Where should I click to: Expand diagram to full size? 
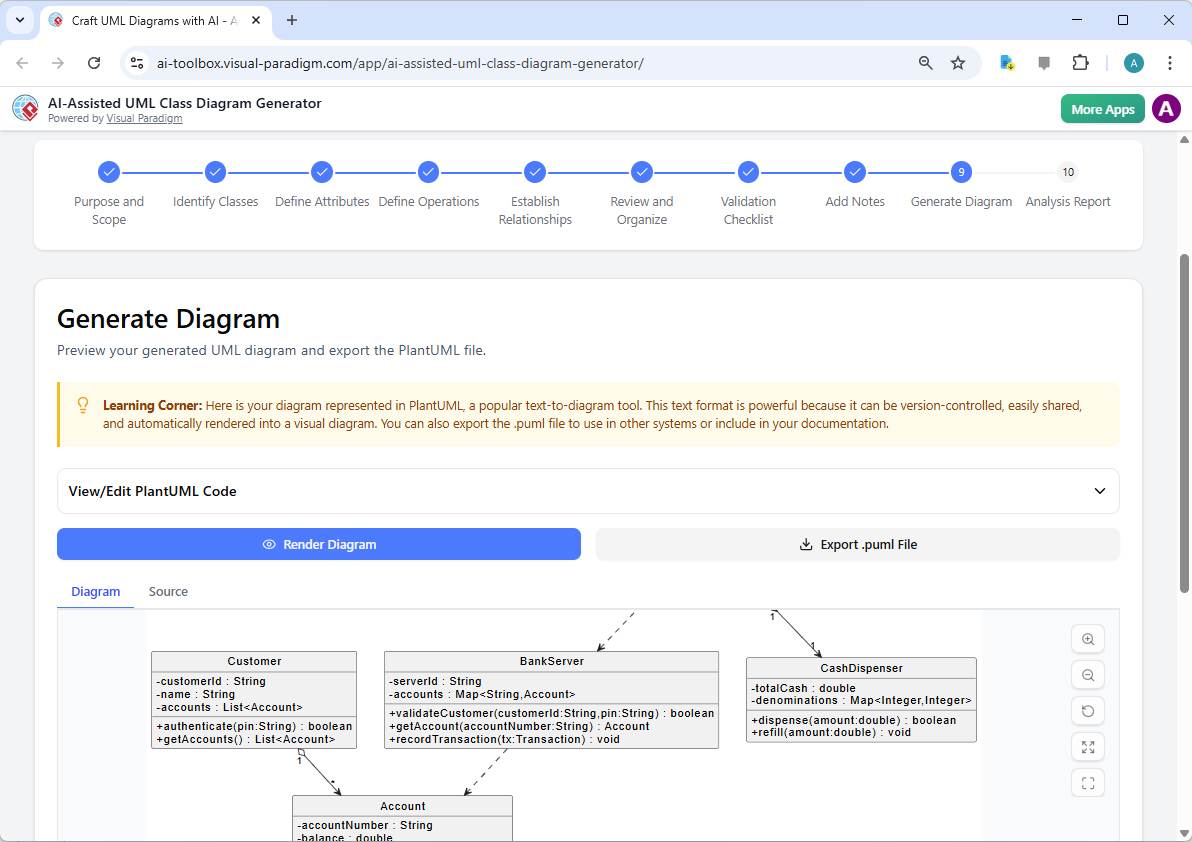click(x=1088, y=747)
